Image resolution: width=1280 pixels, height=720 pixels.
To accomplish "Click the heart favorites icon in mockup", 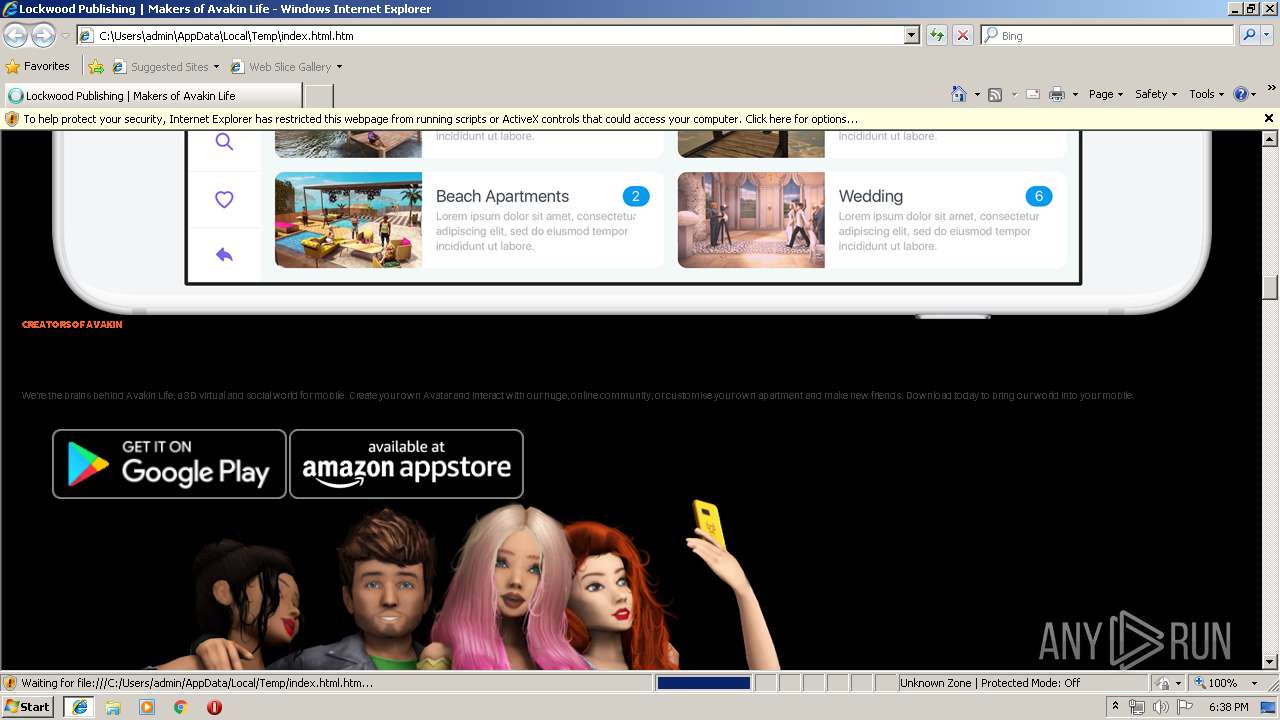I will [224, 199].
